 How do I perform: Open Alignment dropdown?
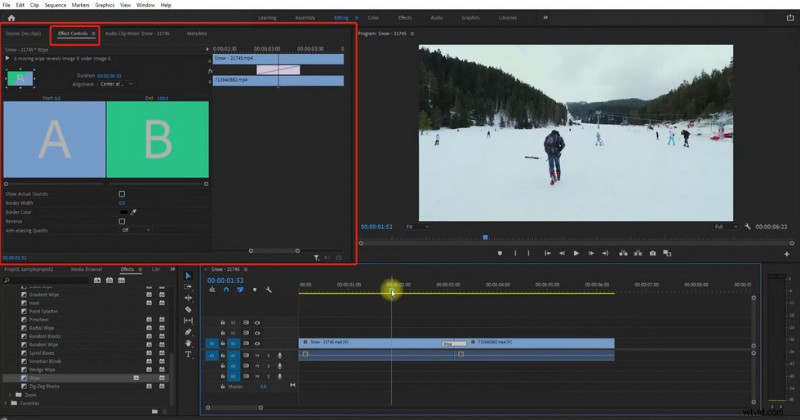116,84
